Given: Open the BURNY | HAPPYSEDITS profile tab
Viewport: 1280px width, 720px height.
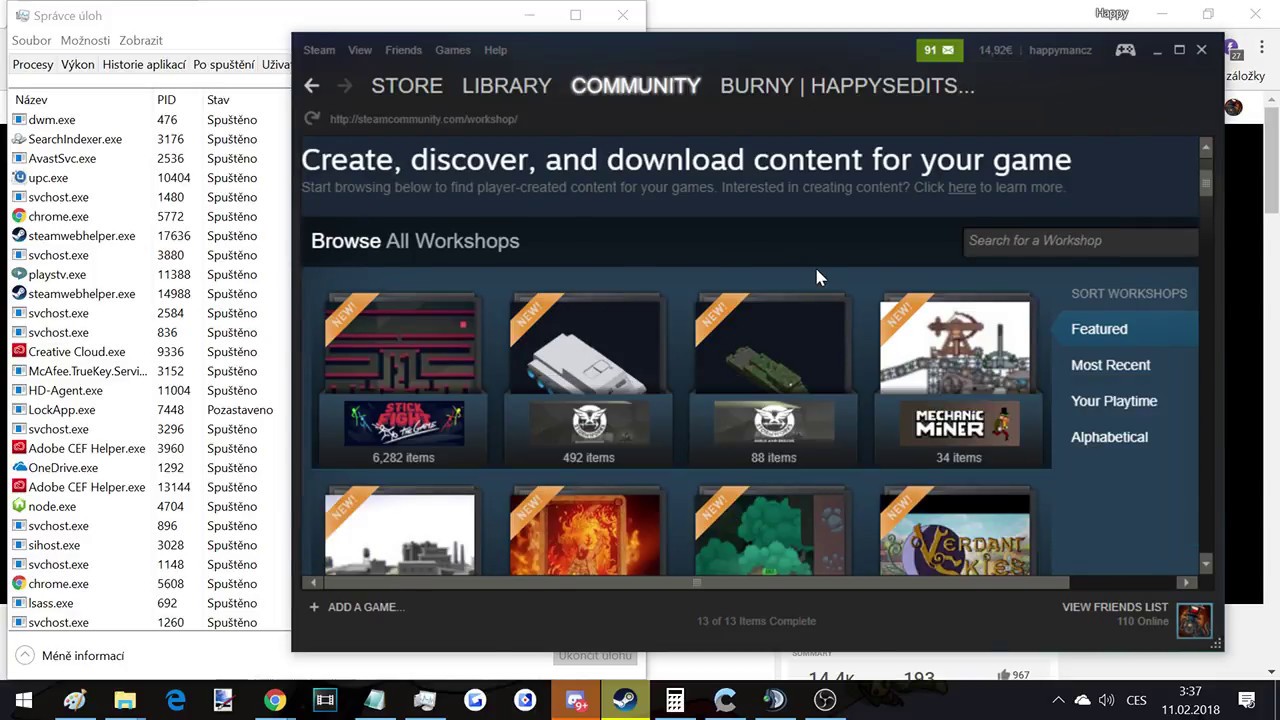Looking at the screenshot, I should point(847,86).
